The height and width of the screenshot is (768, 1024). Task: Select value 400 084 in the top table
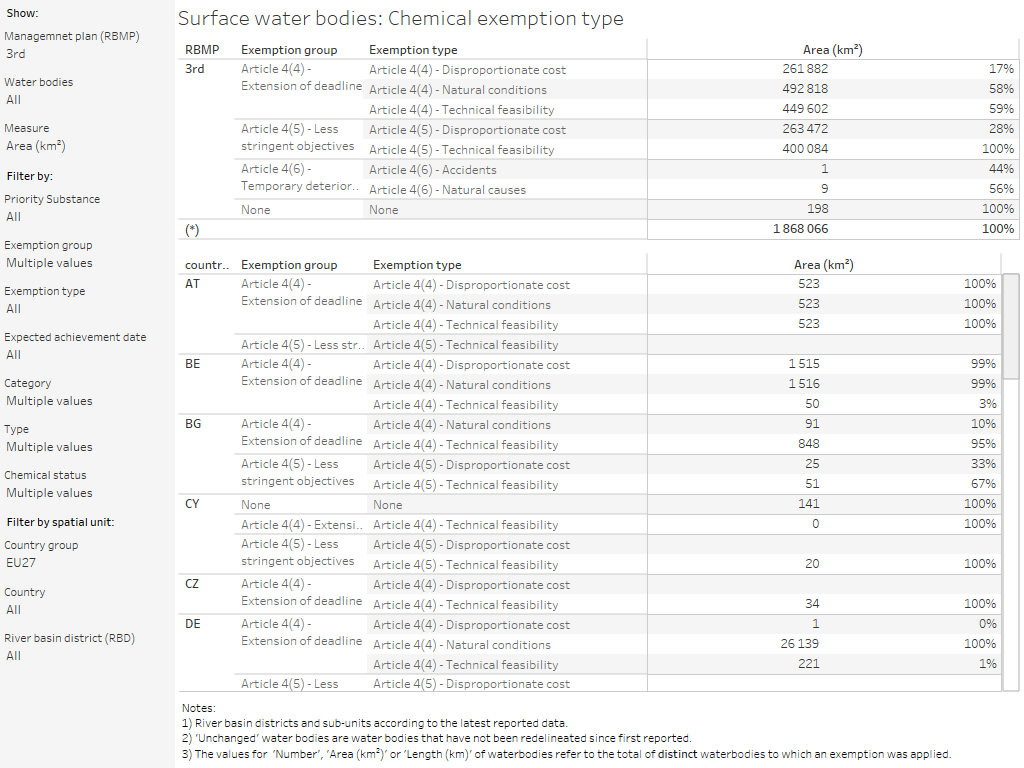(805, 149)
